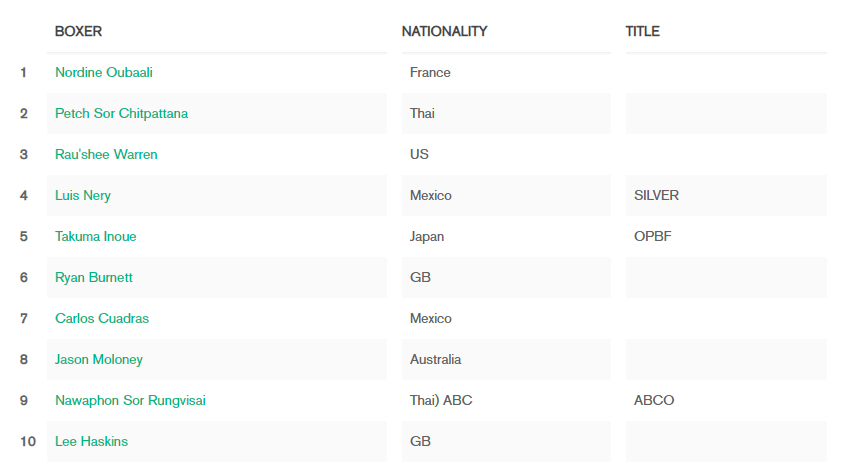Click the TITLE column header
The image size is (844, 473).
(x=643, y=32)
